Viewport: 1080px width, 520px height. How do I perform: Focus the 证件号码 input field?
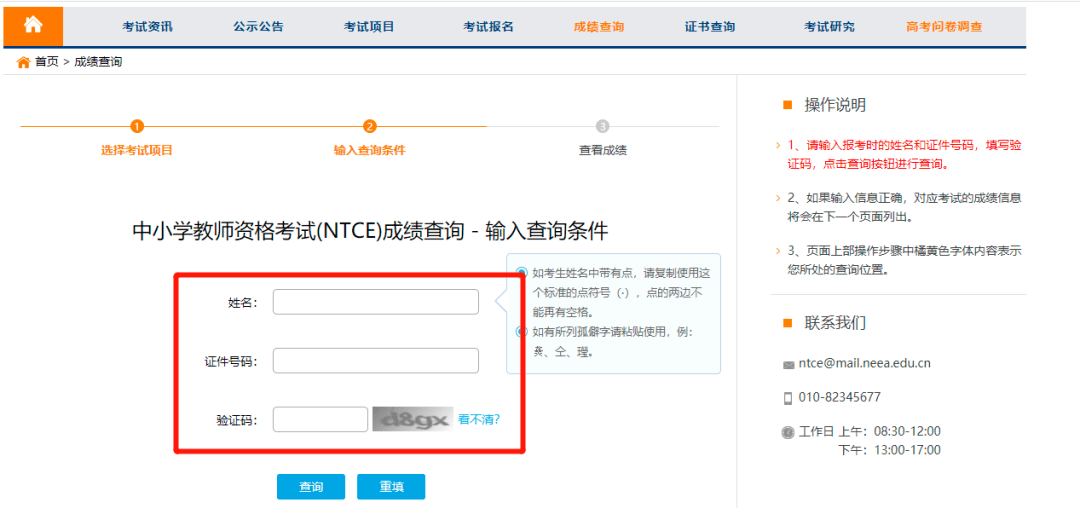(x=375, y=361)
